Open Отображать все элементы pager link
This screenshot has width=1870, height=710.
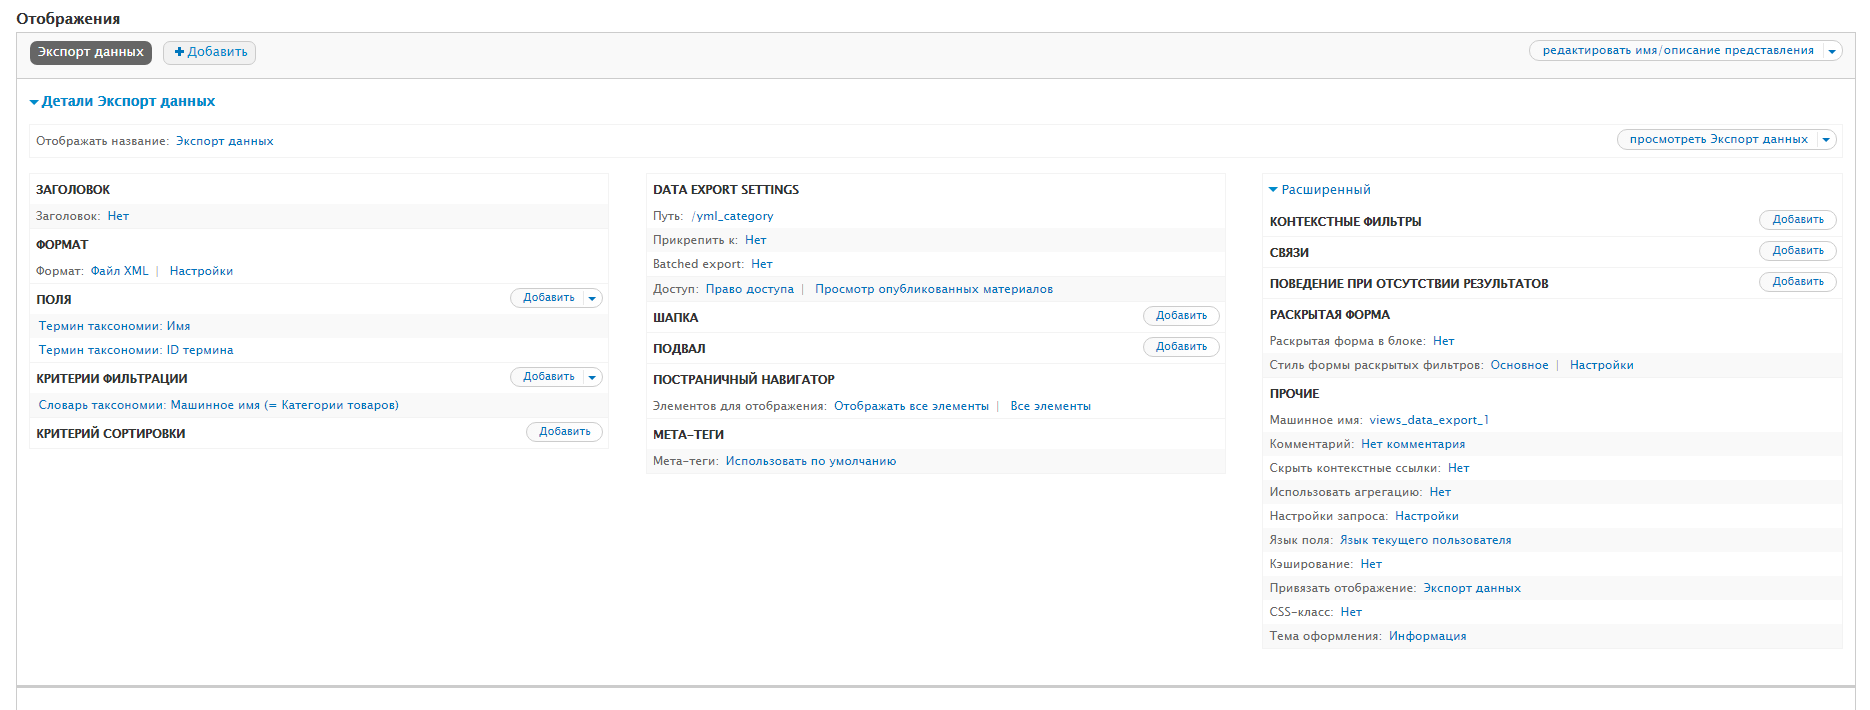pyautogui.click(x=911, y=406)
